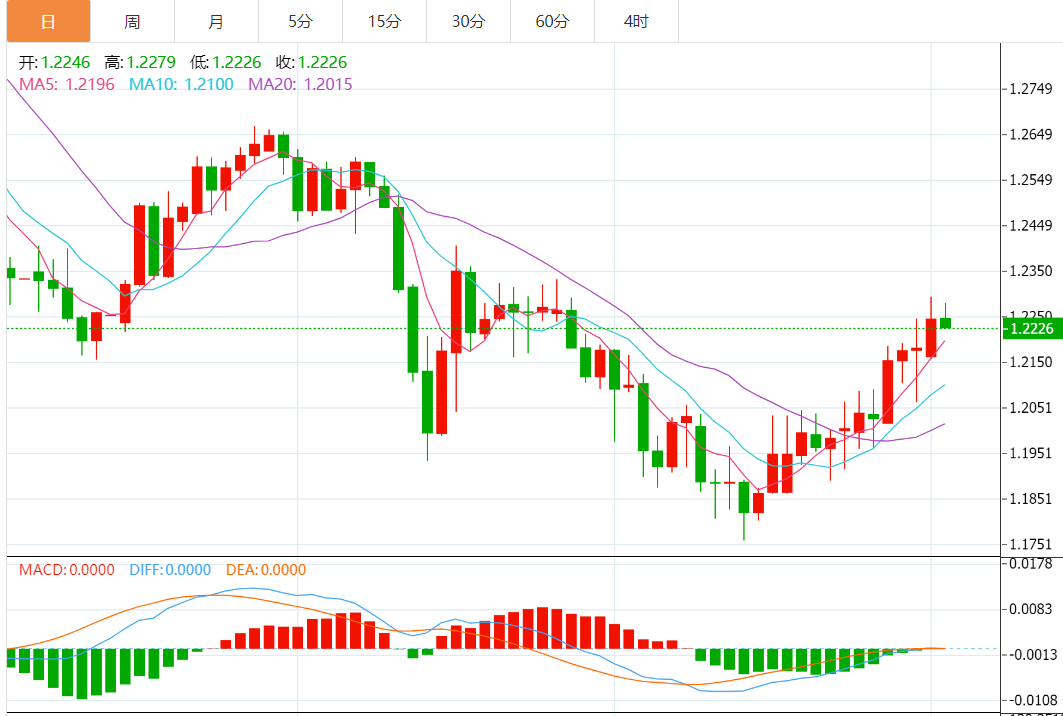Open the 15分 timeframe tab

[384, 22]
